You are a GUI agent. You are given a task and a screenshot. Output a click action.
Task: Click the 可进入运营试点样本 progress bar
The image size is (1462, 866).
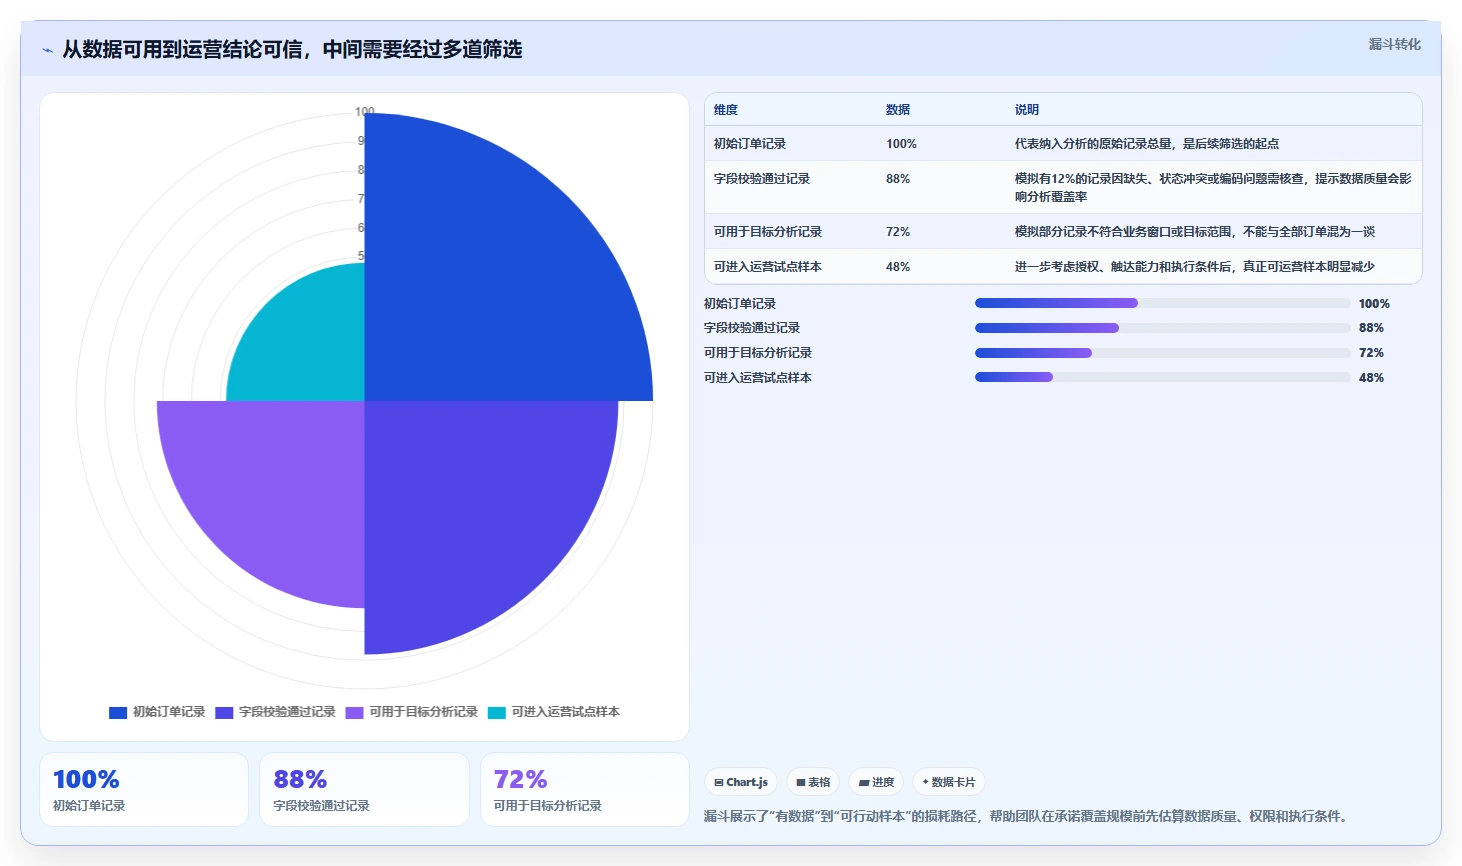point(1162,377)
